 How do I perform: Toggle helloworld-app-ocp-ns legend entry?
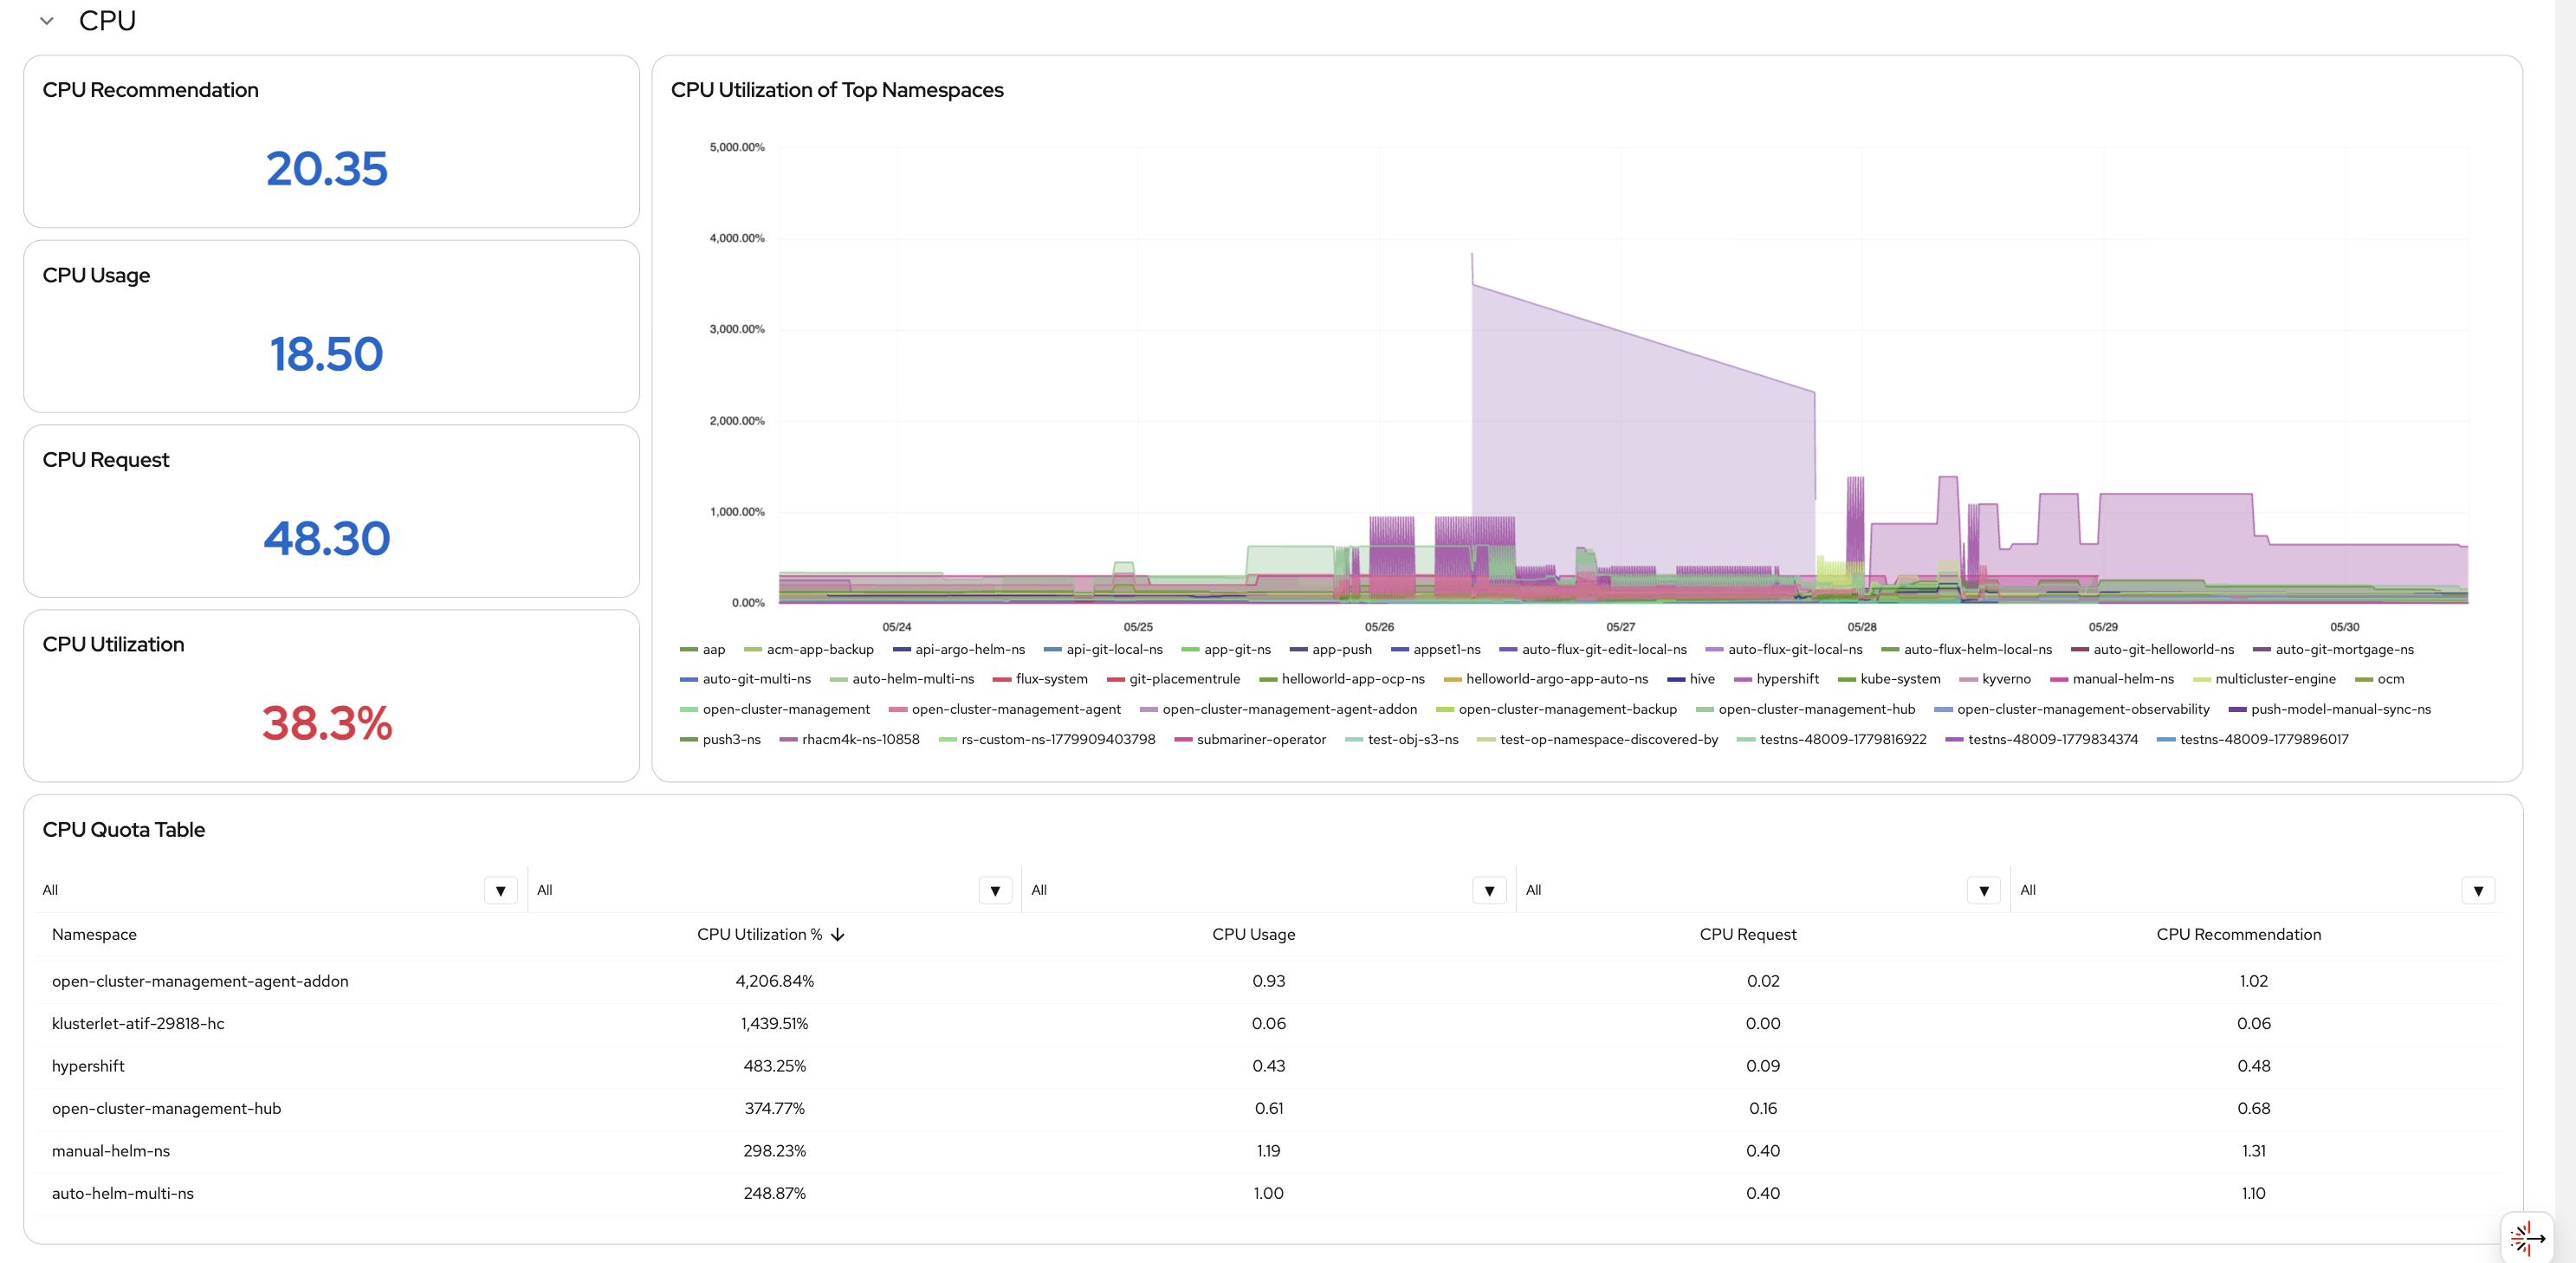[x=1342, y=679]
